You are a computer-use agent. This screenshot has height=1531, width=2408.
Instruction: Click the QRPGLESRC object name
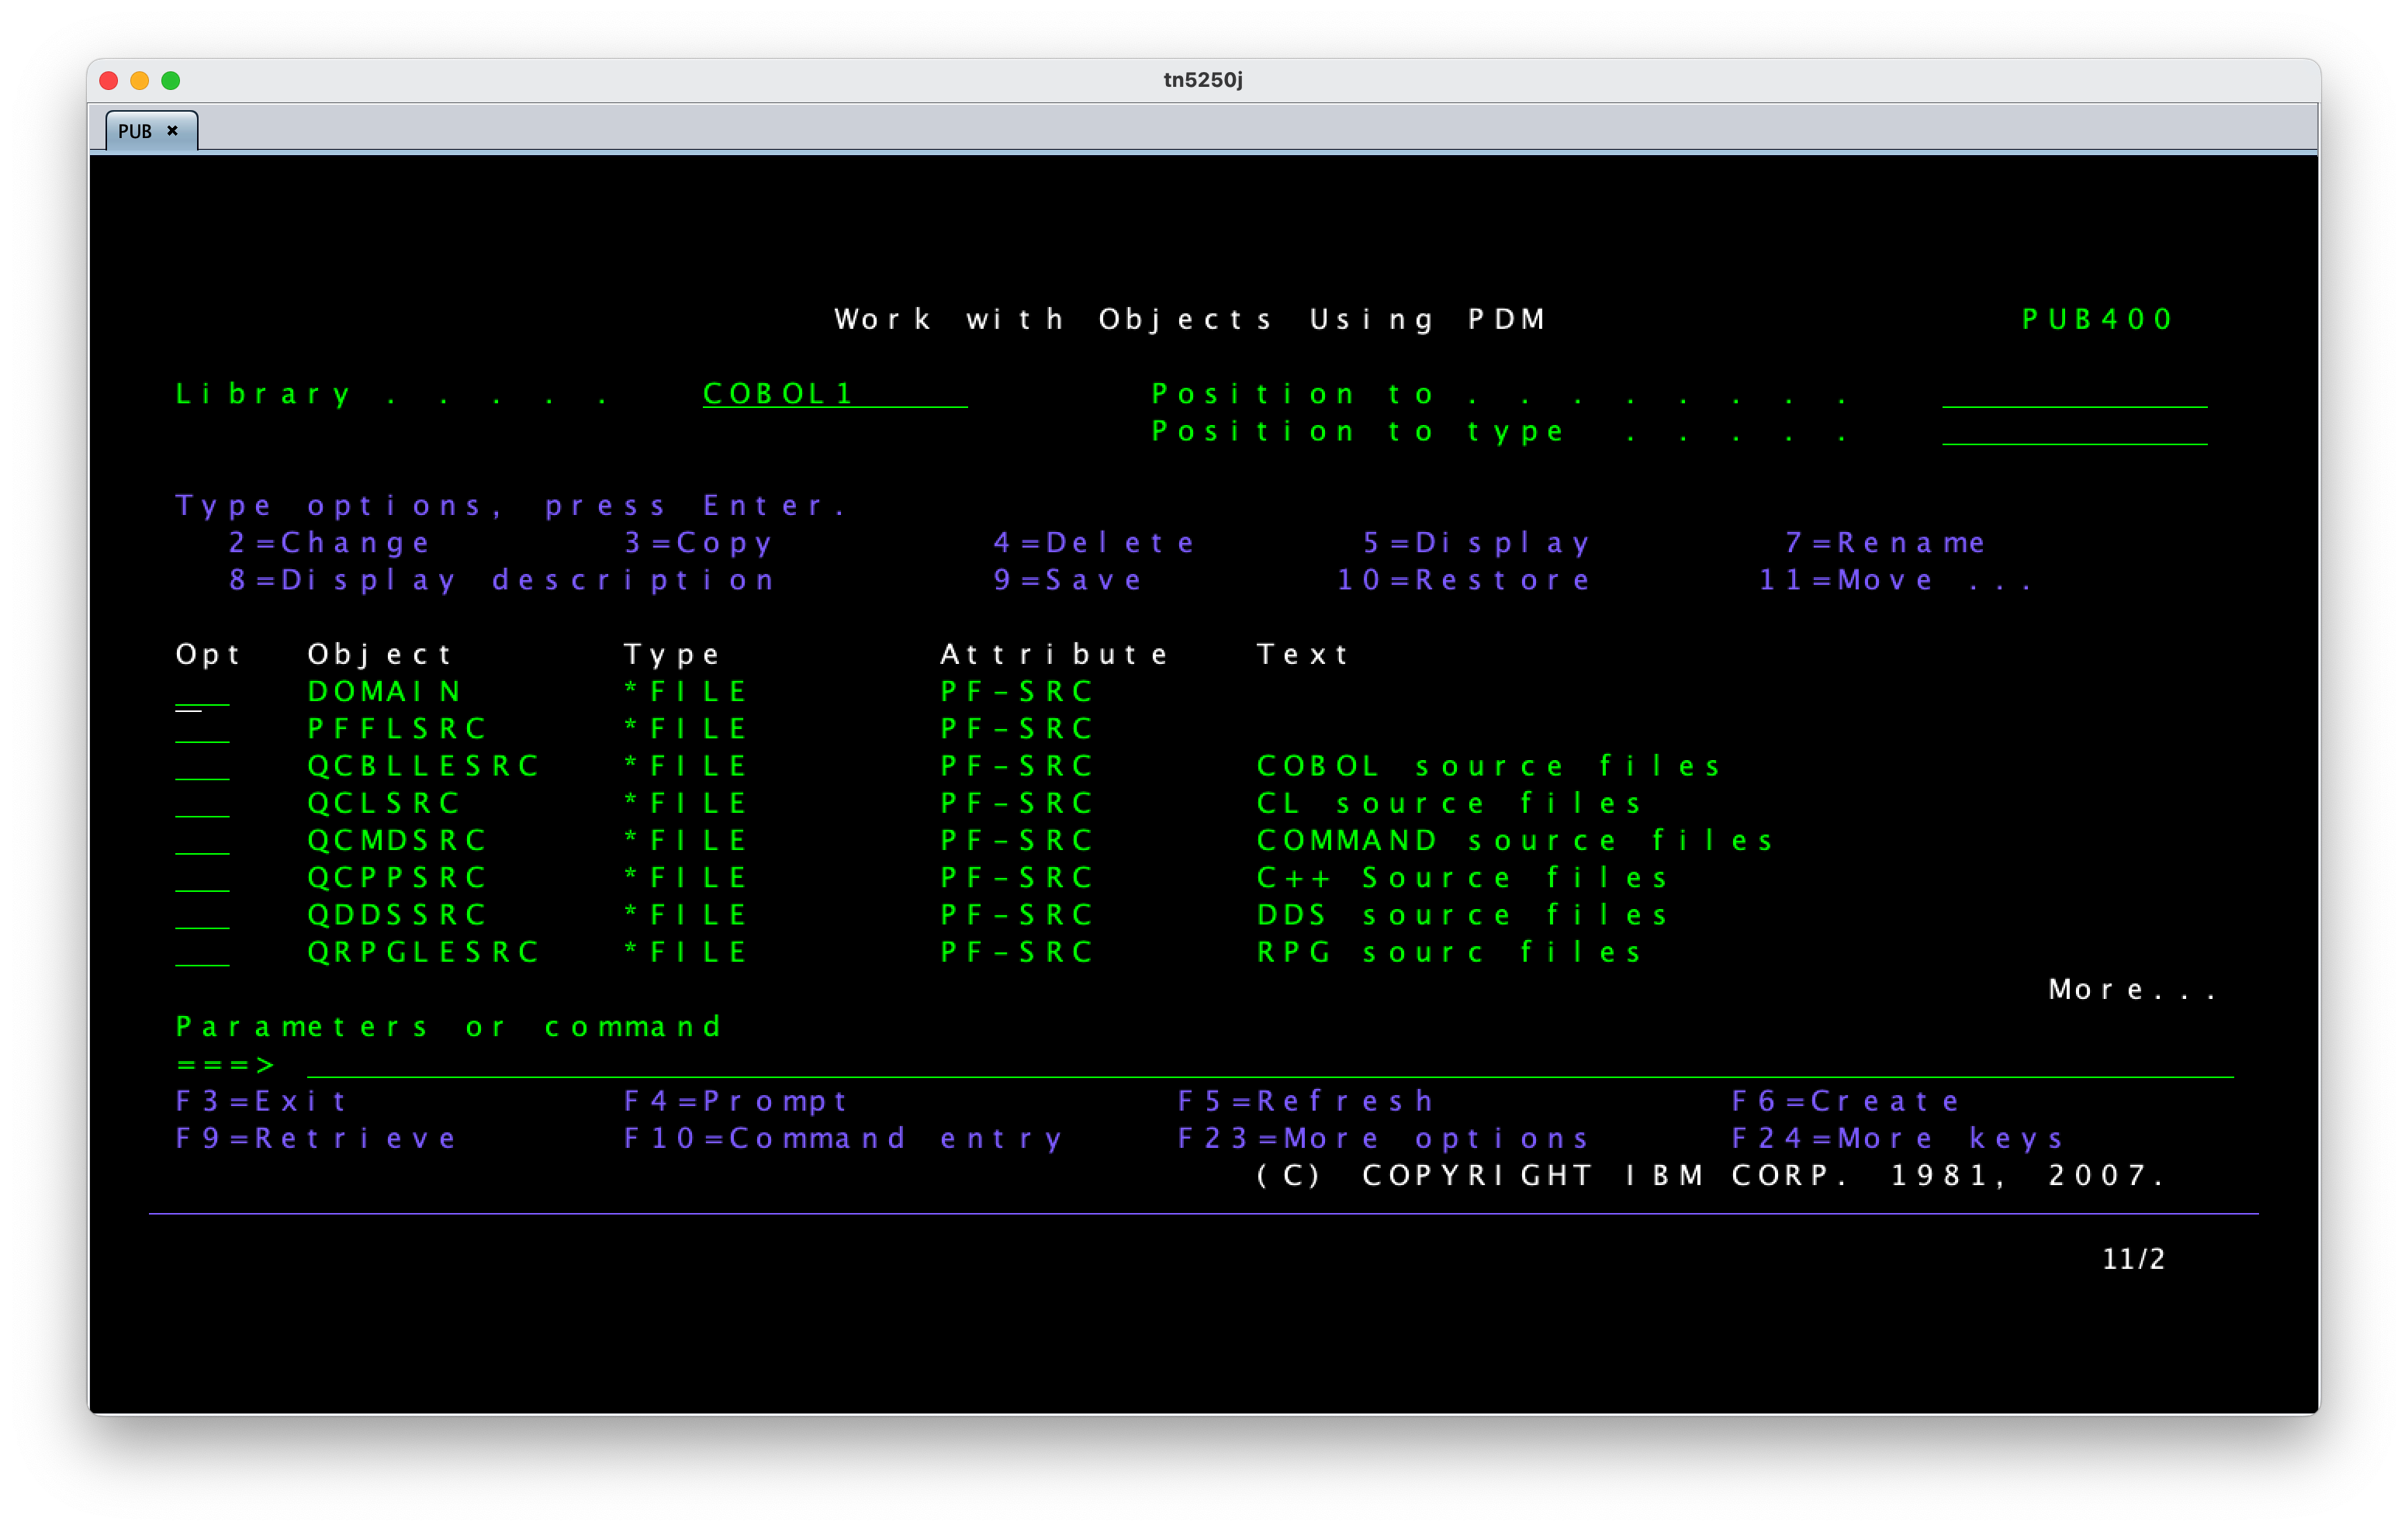click(x=423, y=952)
